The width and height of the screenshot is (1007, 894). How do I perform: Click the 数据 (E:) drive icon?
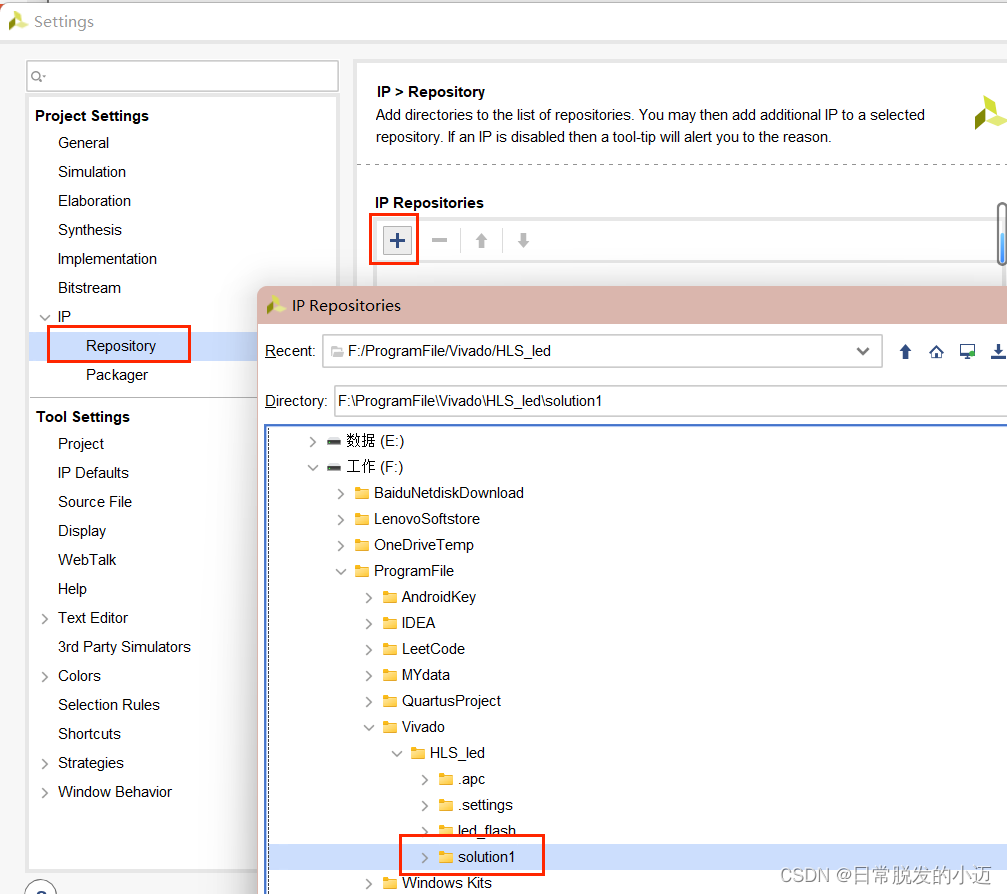tap(333, 441)
